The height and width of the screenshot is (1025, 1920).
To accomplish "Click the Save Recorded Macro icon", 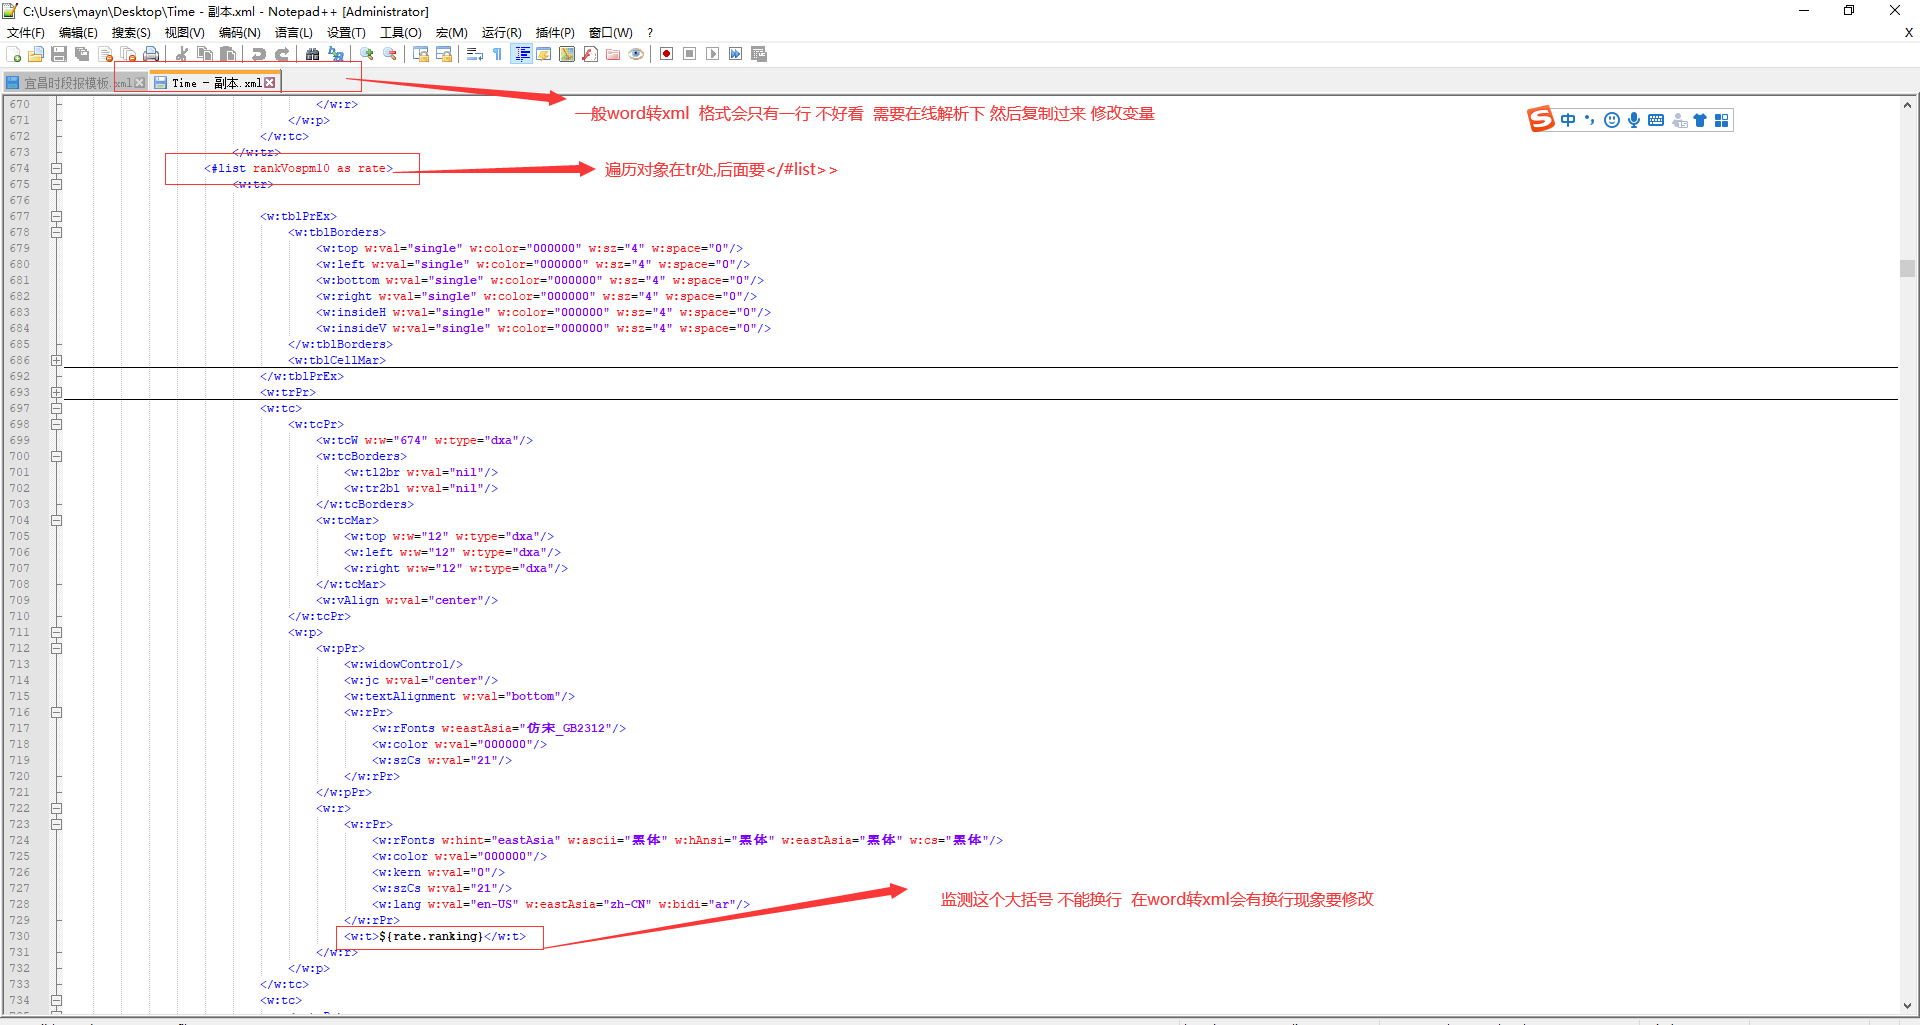I will tap(759, 54).
